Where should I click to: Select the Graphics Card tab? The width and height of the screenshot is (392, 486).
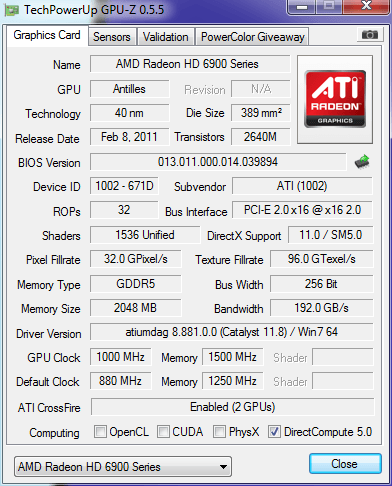pos(47,35)
